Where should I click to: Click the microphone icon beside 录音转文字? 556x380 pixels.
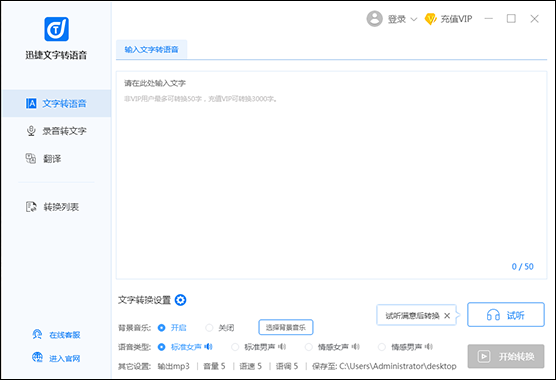(31, 131)
